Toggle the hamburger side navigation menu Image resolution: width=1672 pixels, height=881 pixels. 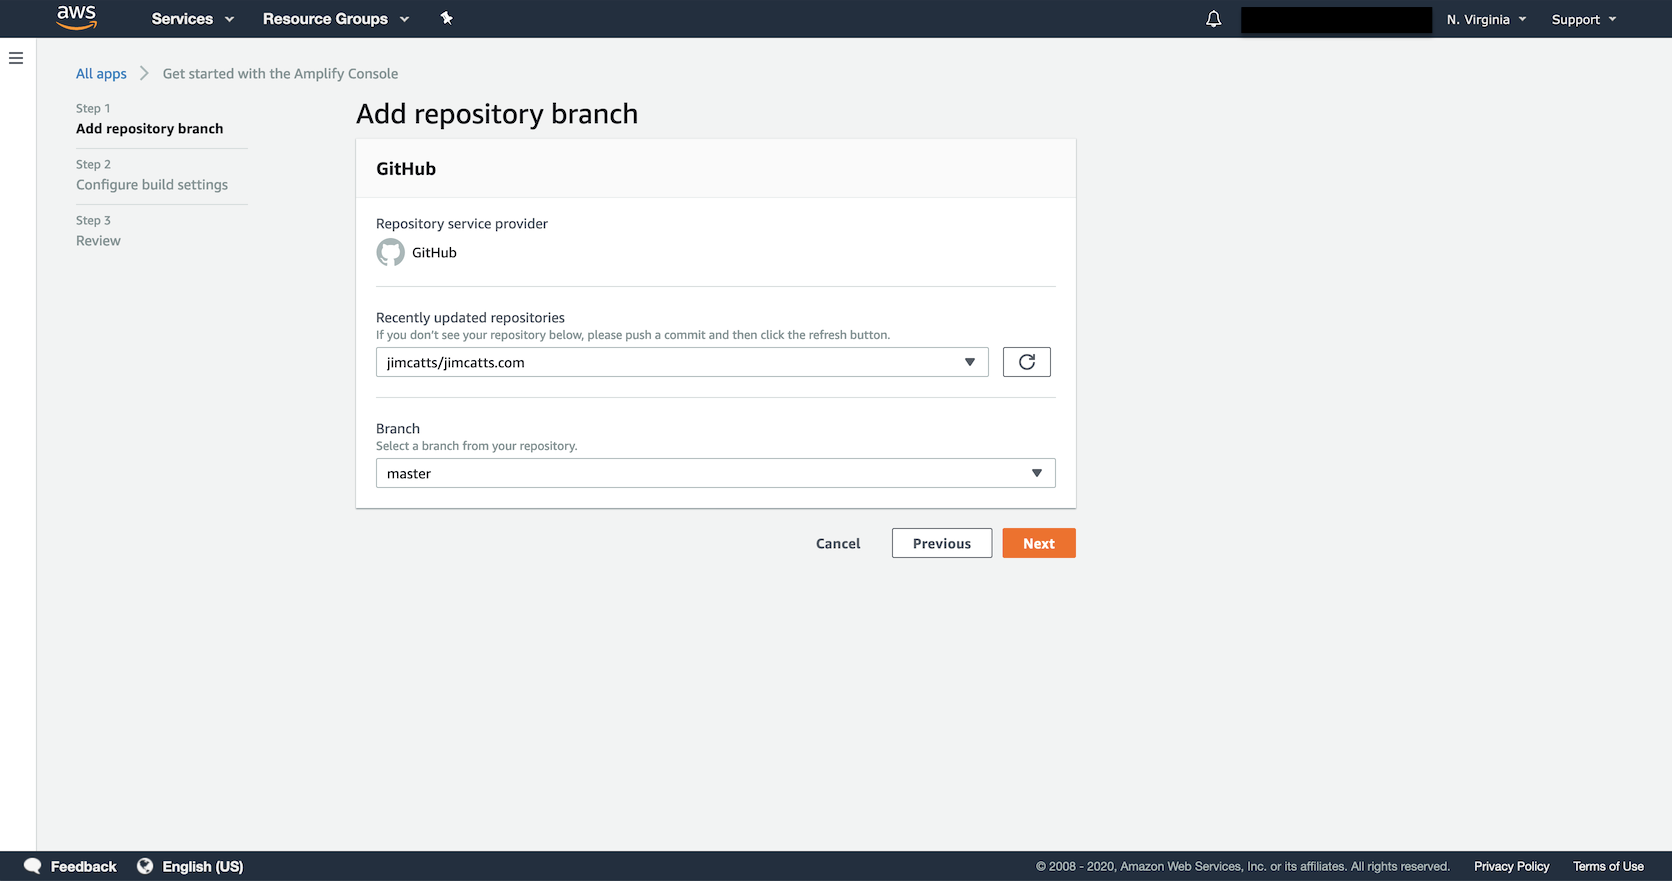click(x=16, y=58)
